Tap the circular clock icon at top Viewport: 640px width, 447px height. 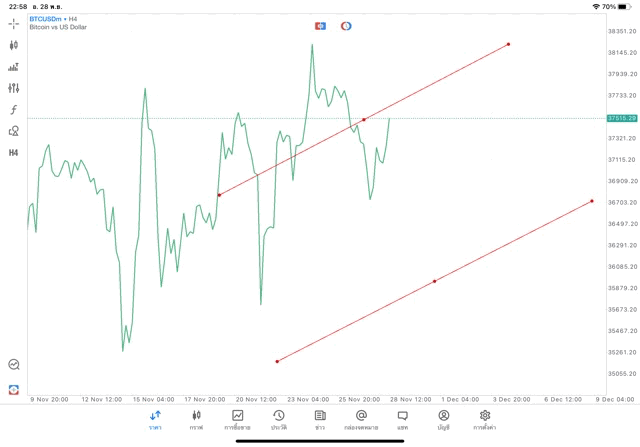(x=346, y=26)
